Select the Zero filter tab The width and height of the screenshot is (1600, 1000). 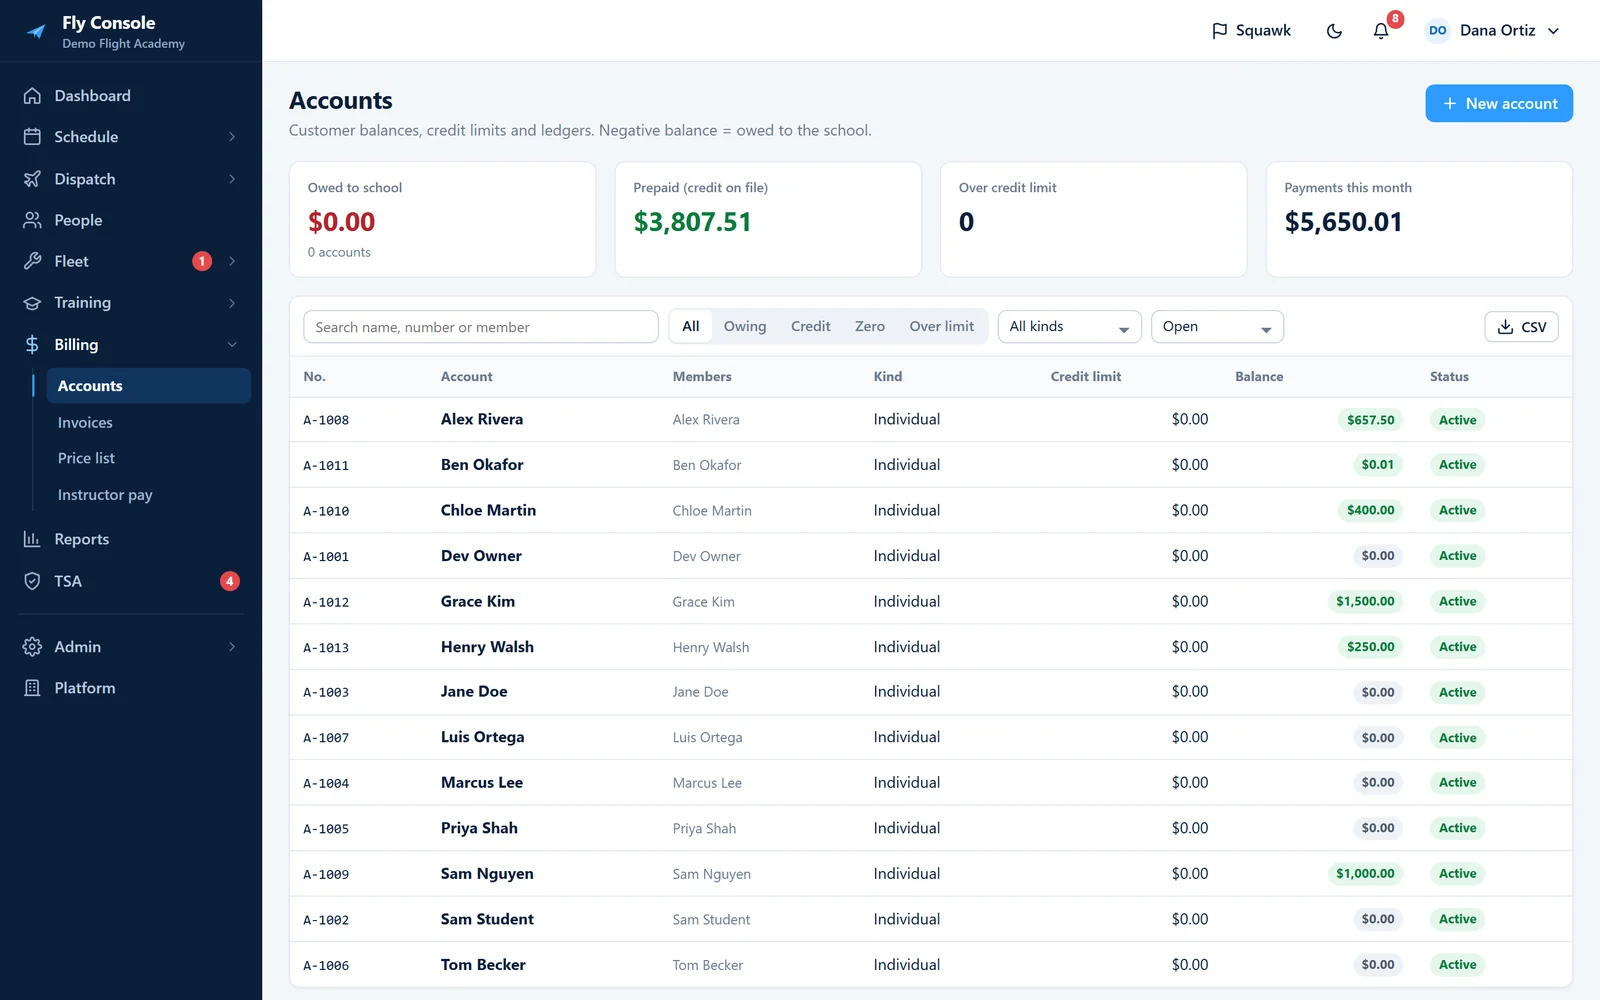(x=870, y=327)
